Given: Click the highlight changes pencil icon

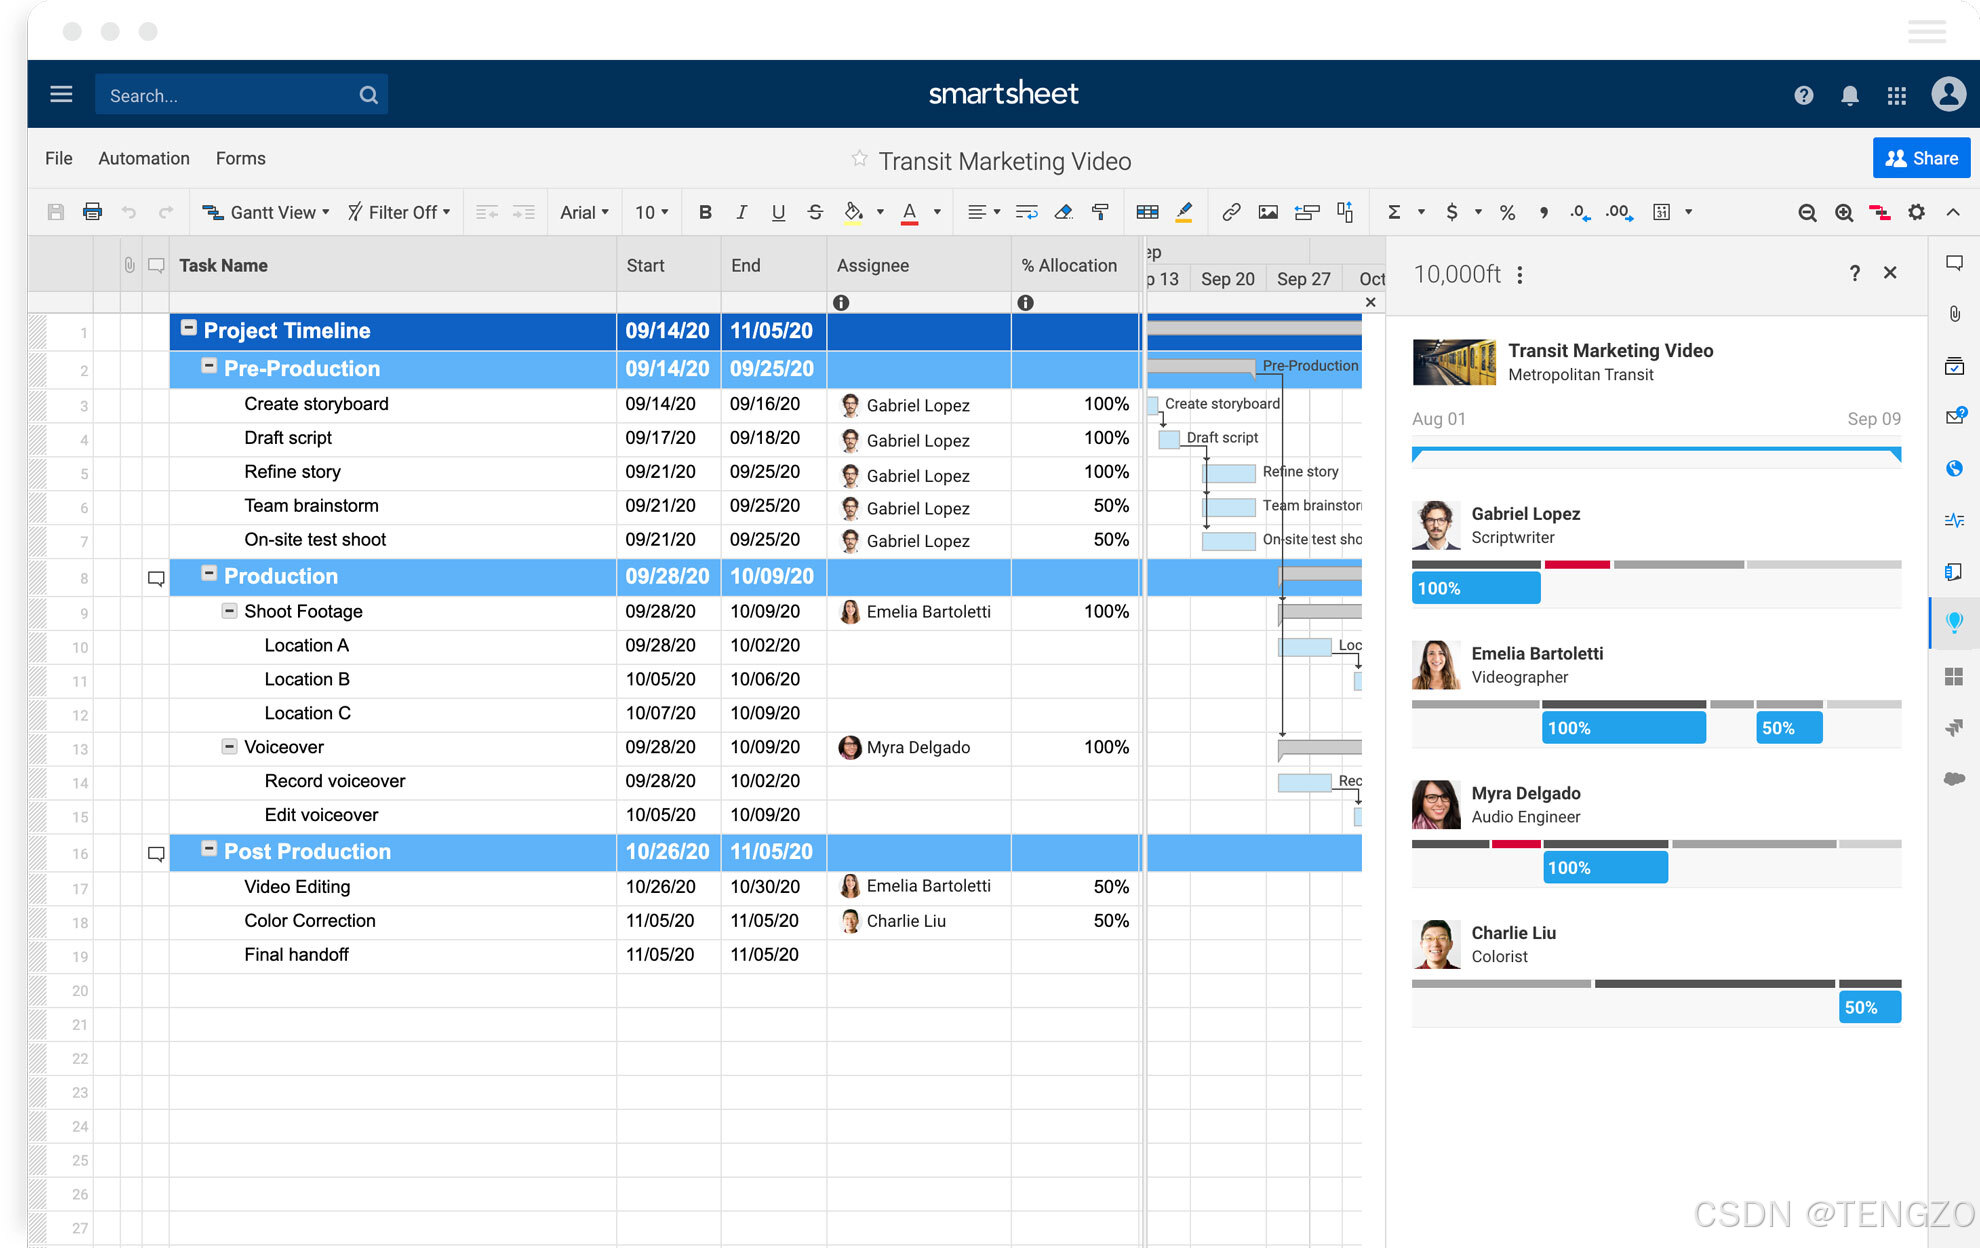Looking at the screenshot, I should tap(1184, 212).
